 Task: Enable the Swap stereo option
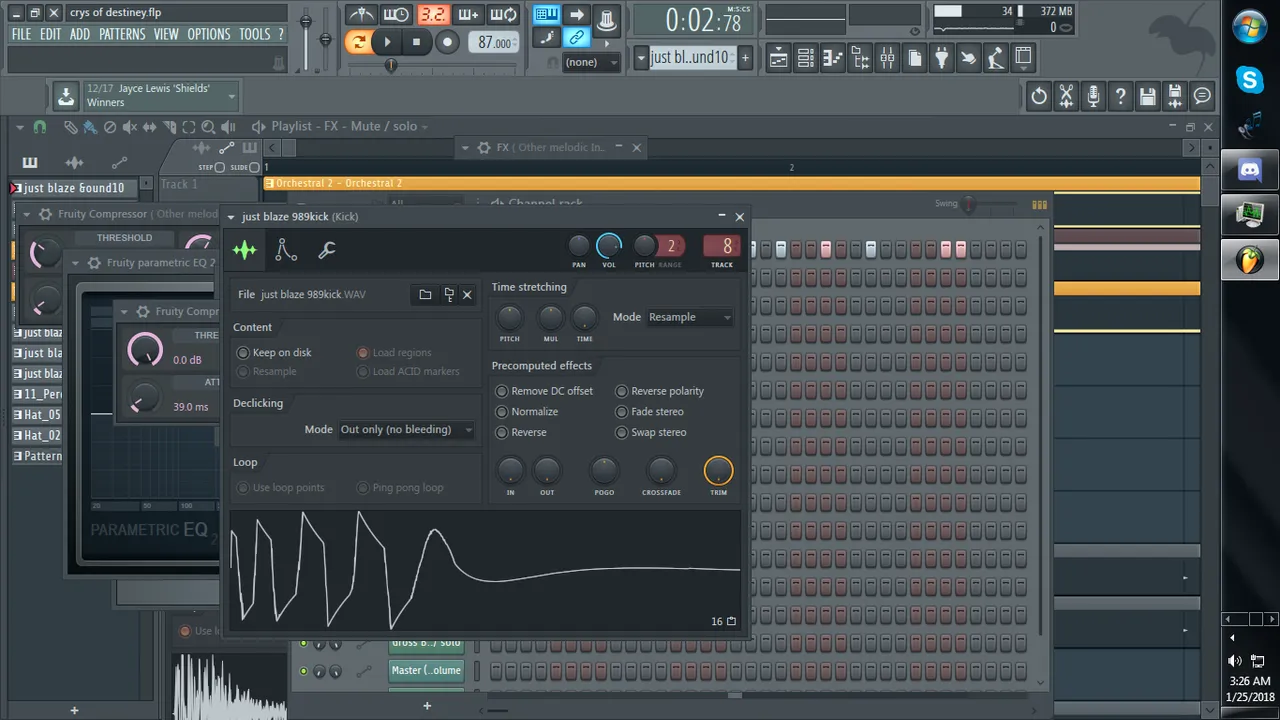(x=651, y=433)
